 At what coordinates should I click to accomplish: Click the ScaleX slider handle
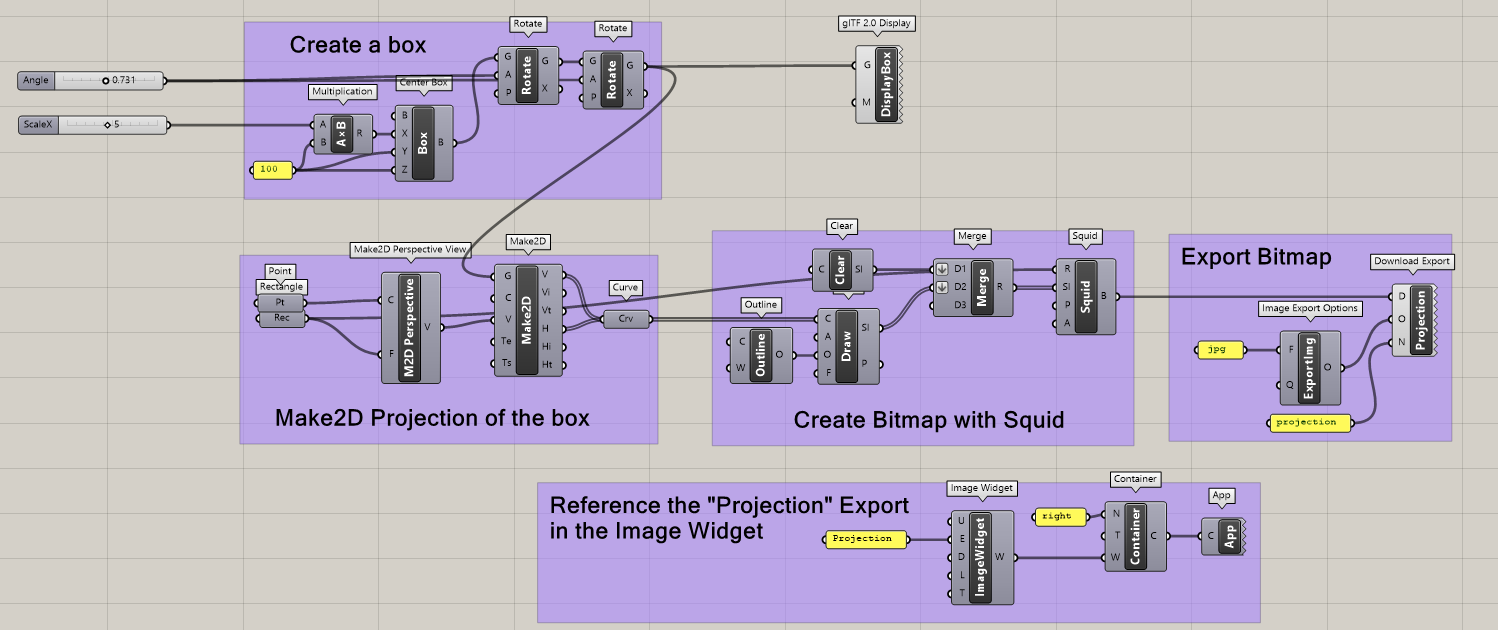[x=106, y=125]
